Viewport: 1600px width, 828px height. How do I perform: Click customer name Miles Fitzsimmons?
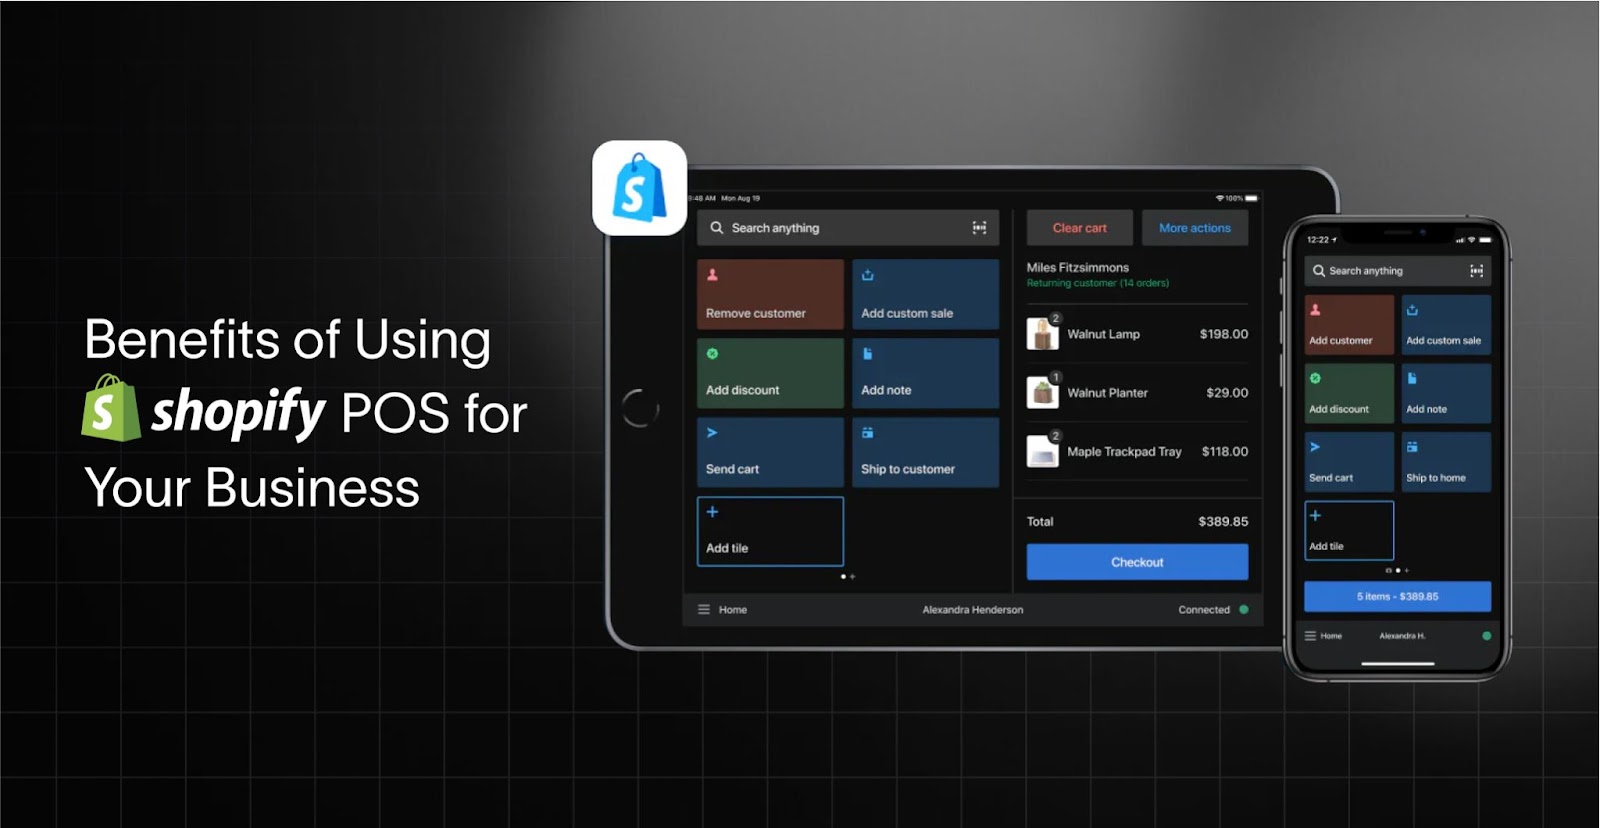[1078, 267]
